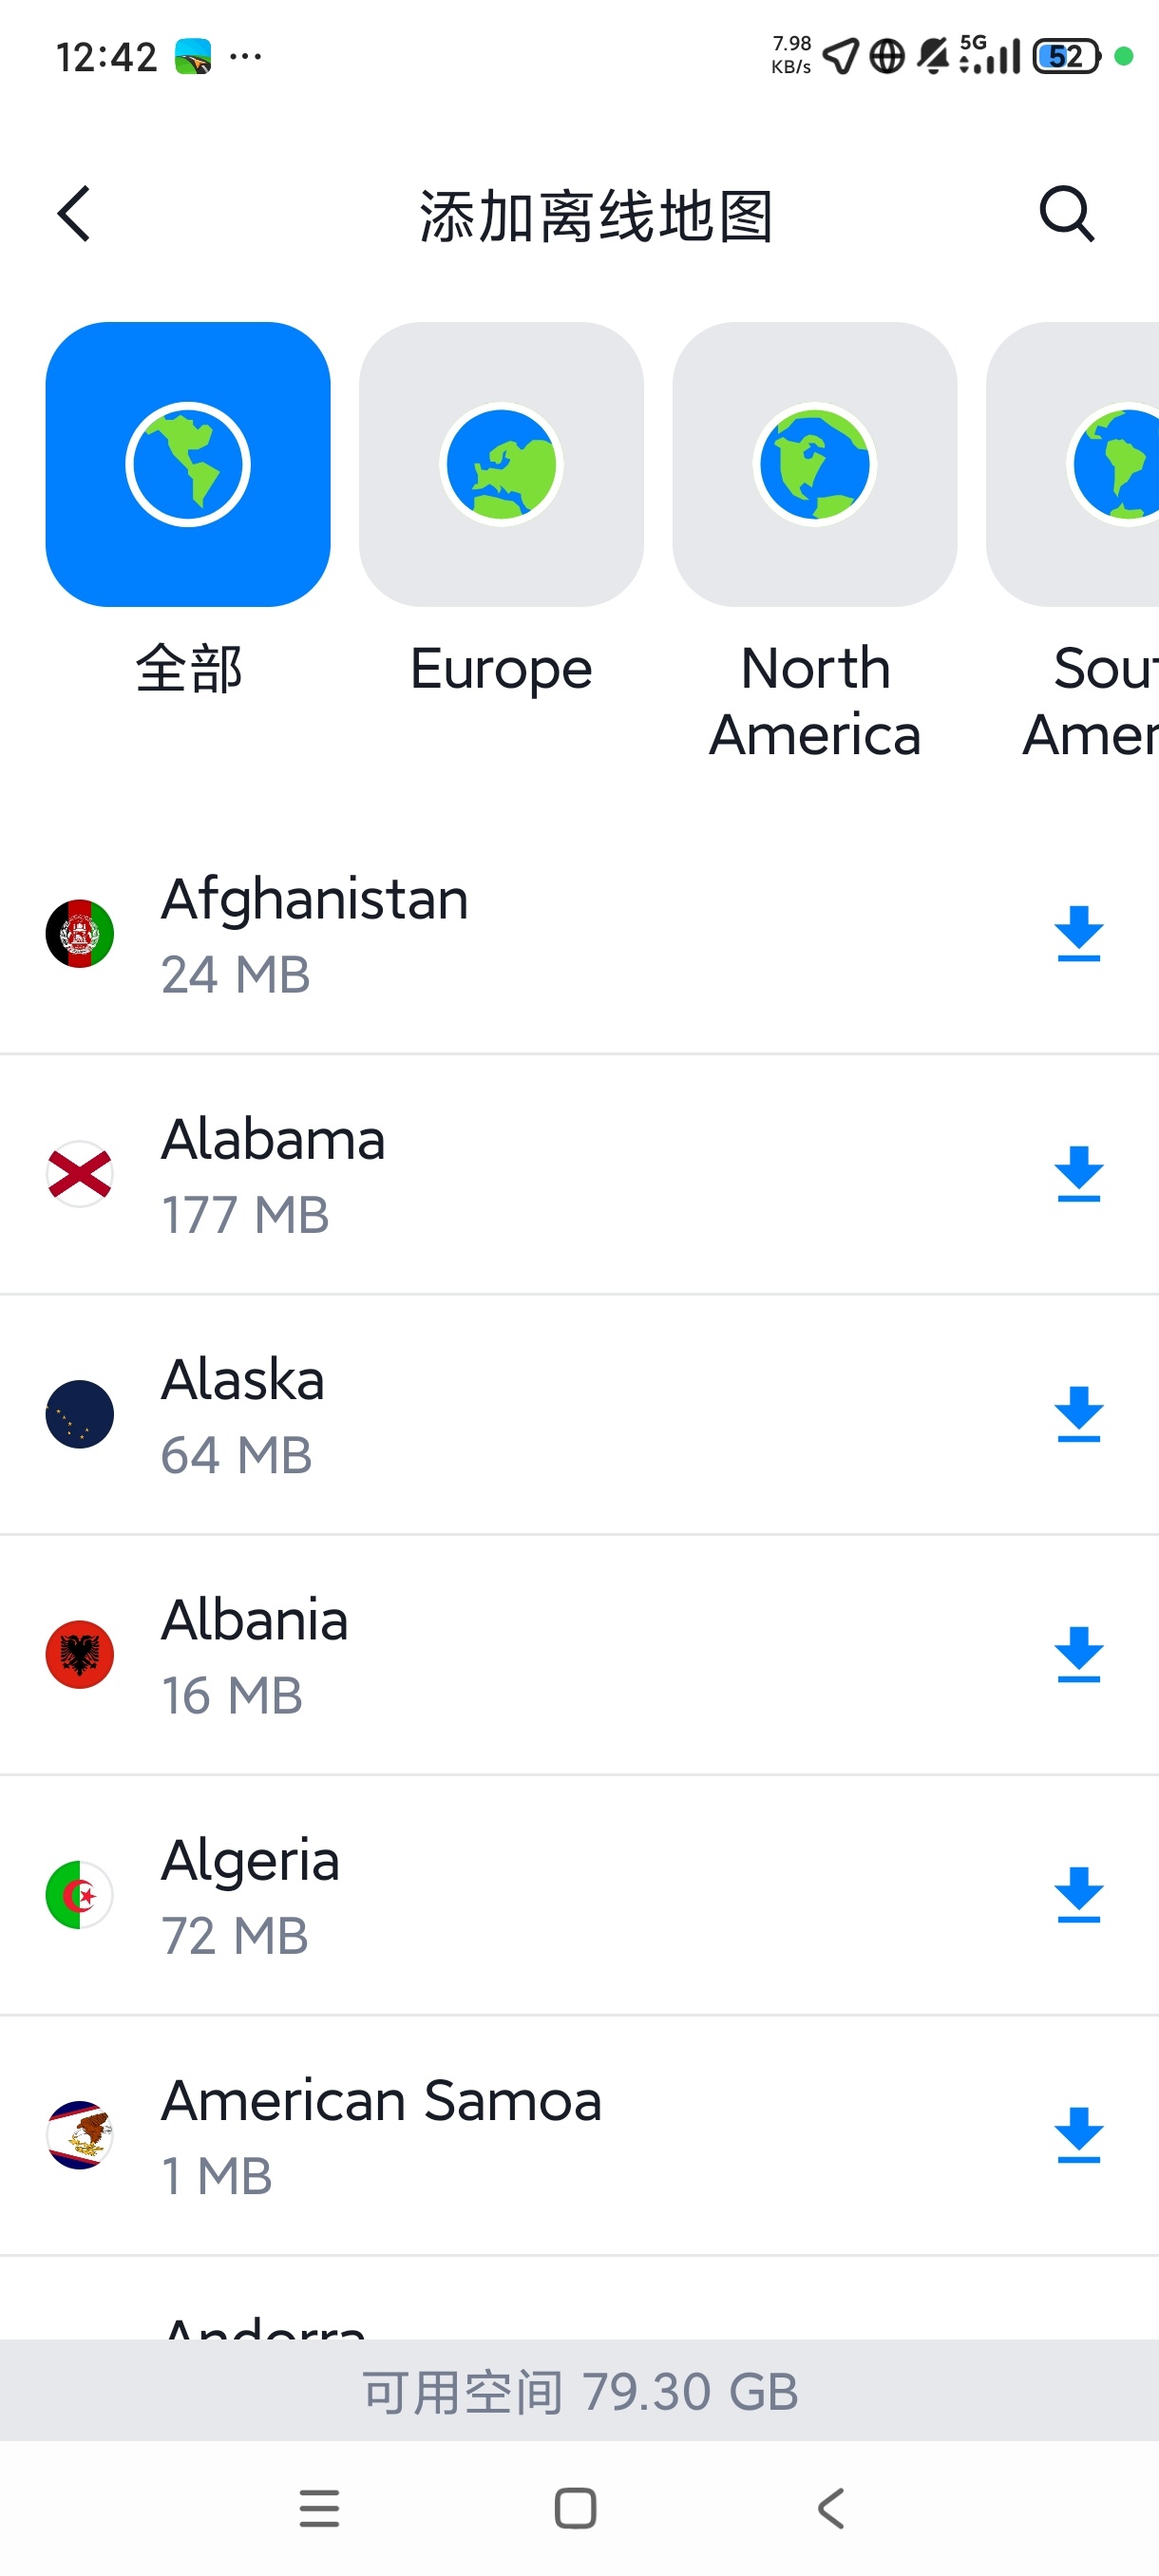Tap the American Samoa flag icon
This screenshot has width=1159, height=2576.
tap(80, 2135)
